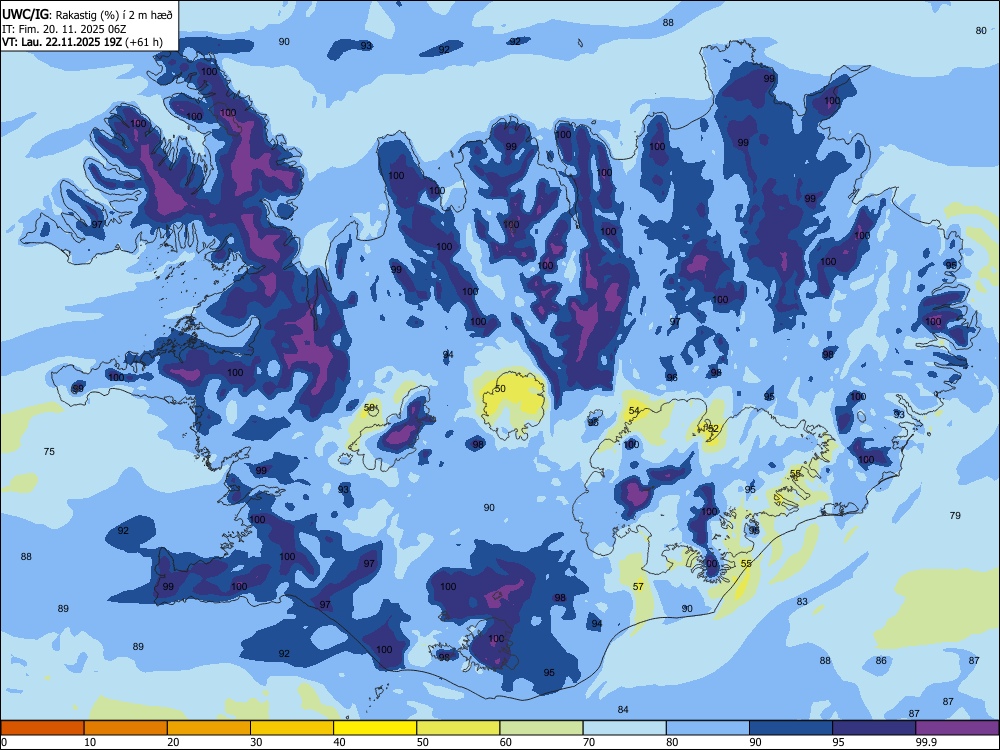Viewport: 1000px width, 750px height.
Task: Click the '80' value in the map corner
Action: 981,31
